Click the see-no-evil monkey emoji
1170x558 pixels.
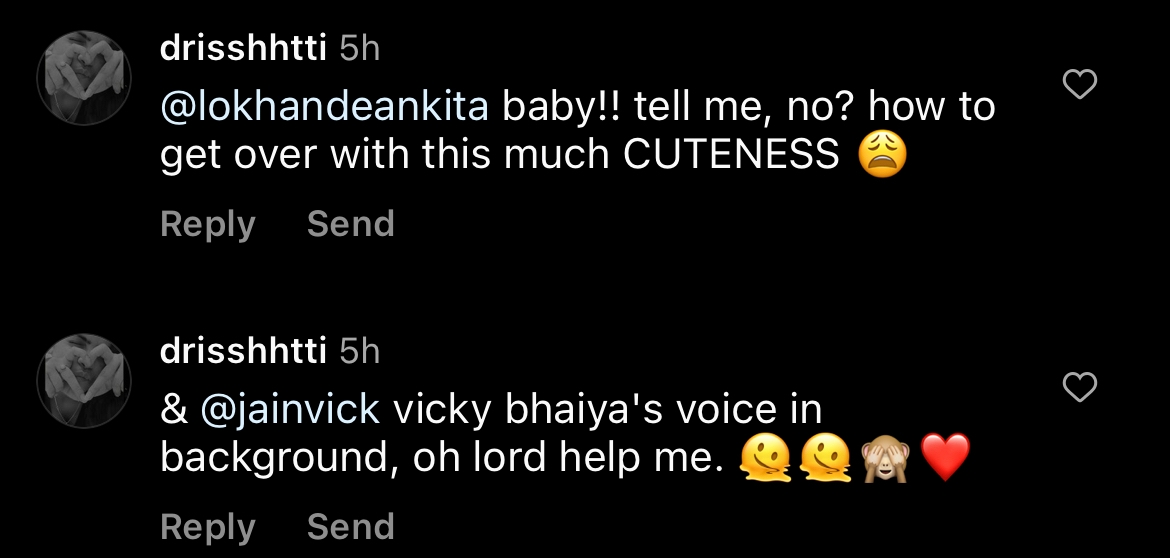[x=885, y=458]
